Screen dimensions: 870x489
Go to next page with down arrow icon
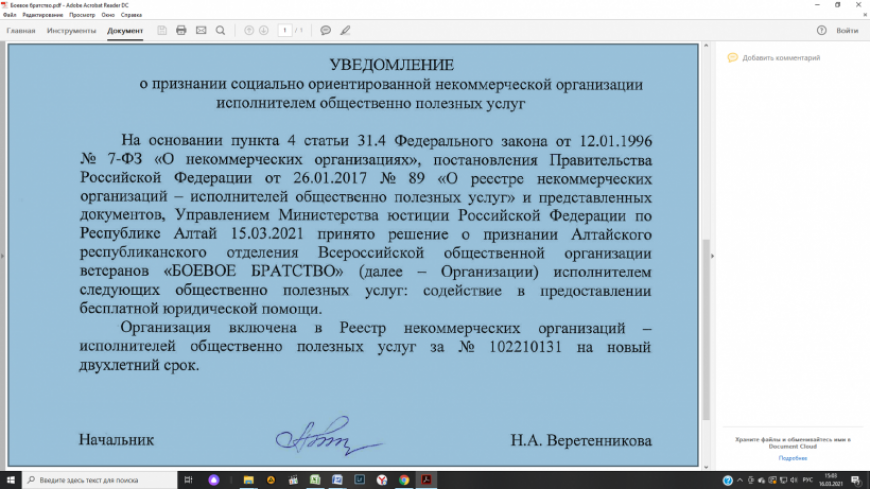(264, 31)
